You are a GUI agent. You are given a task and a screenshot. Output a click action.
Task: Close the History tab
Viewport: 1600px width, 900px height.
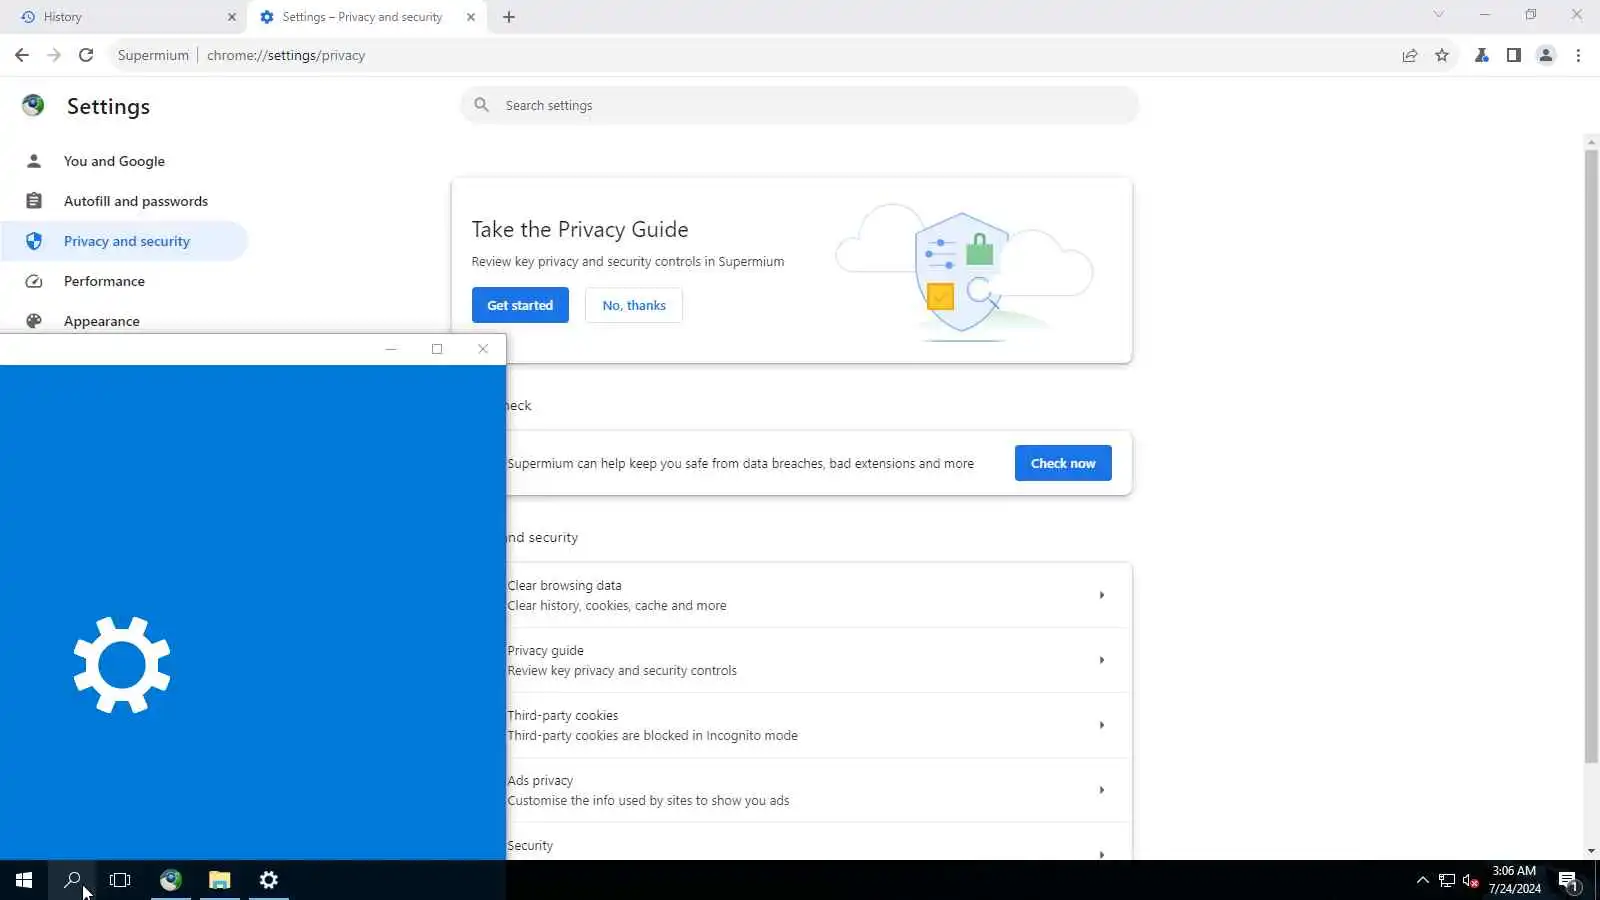[232, 17]
